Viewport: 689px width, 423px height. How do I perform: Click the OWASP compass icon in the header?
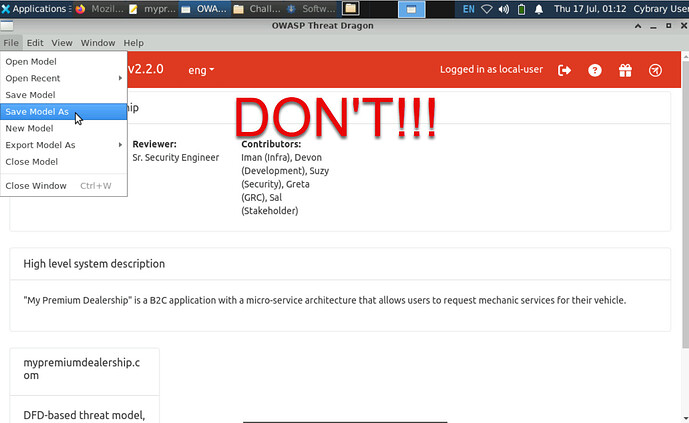point(655,71)
